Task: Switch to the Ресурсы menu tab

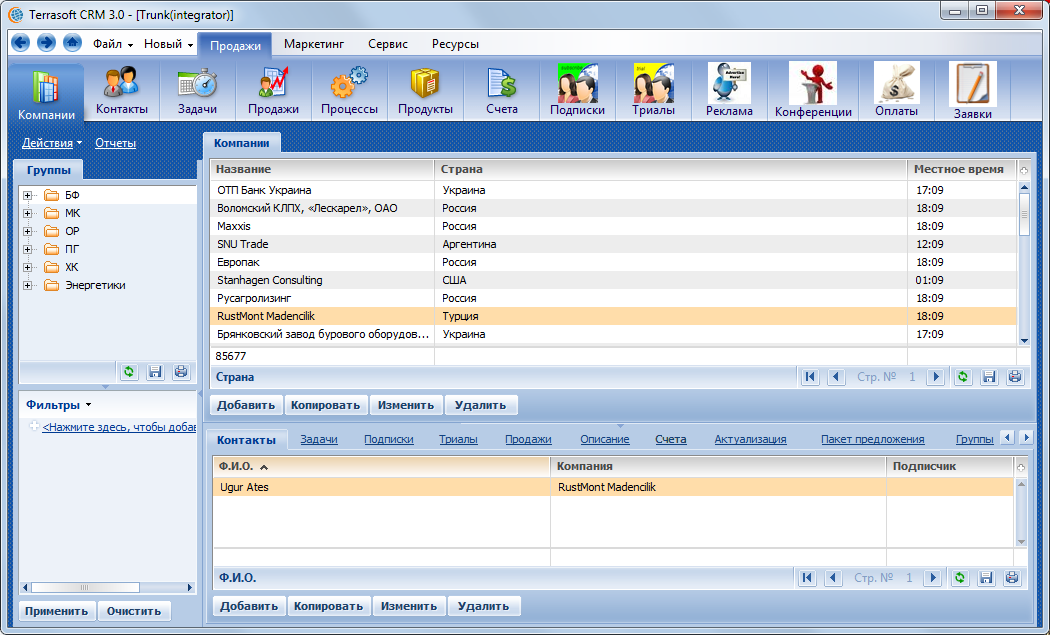Action: 455,44
